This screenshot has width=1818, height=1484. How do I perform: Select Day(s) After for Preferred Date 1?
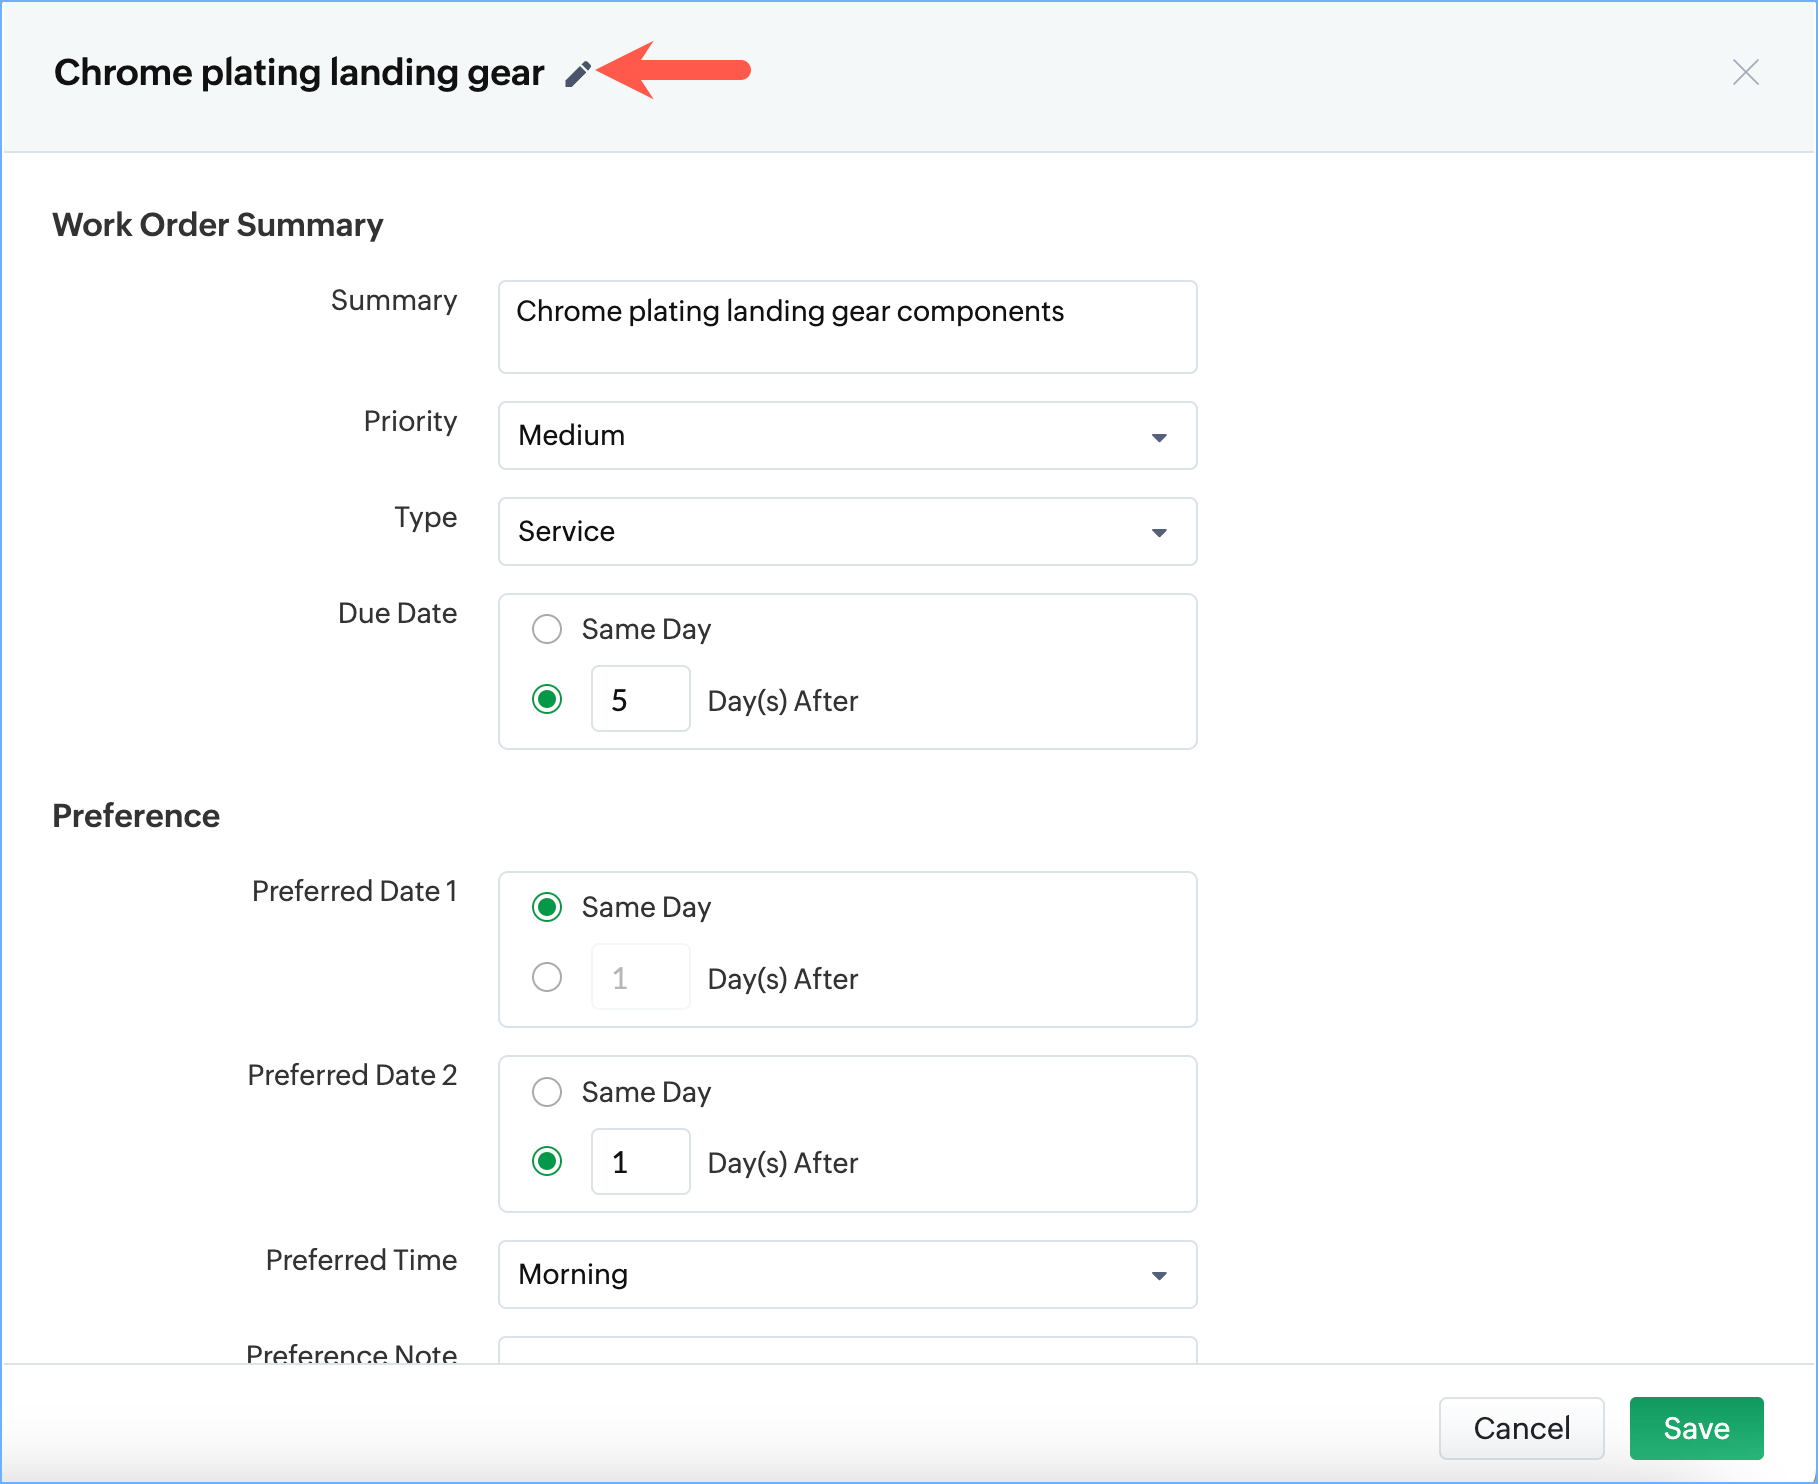point(547,977)
